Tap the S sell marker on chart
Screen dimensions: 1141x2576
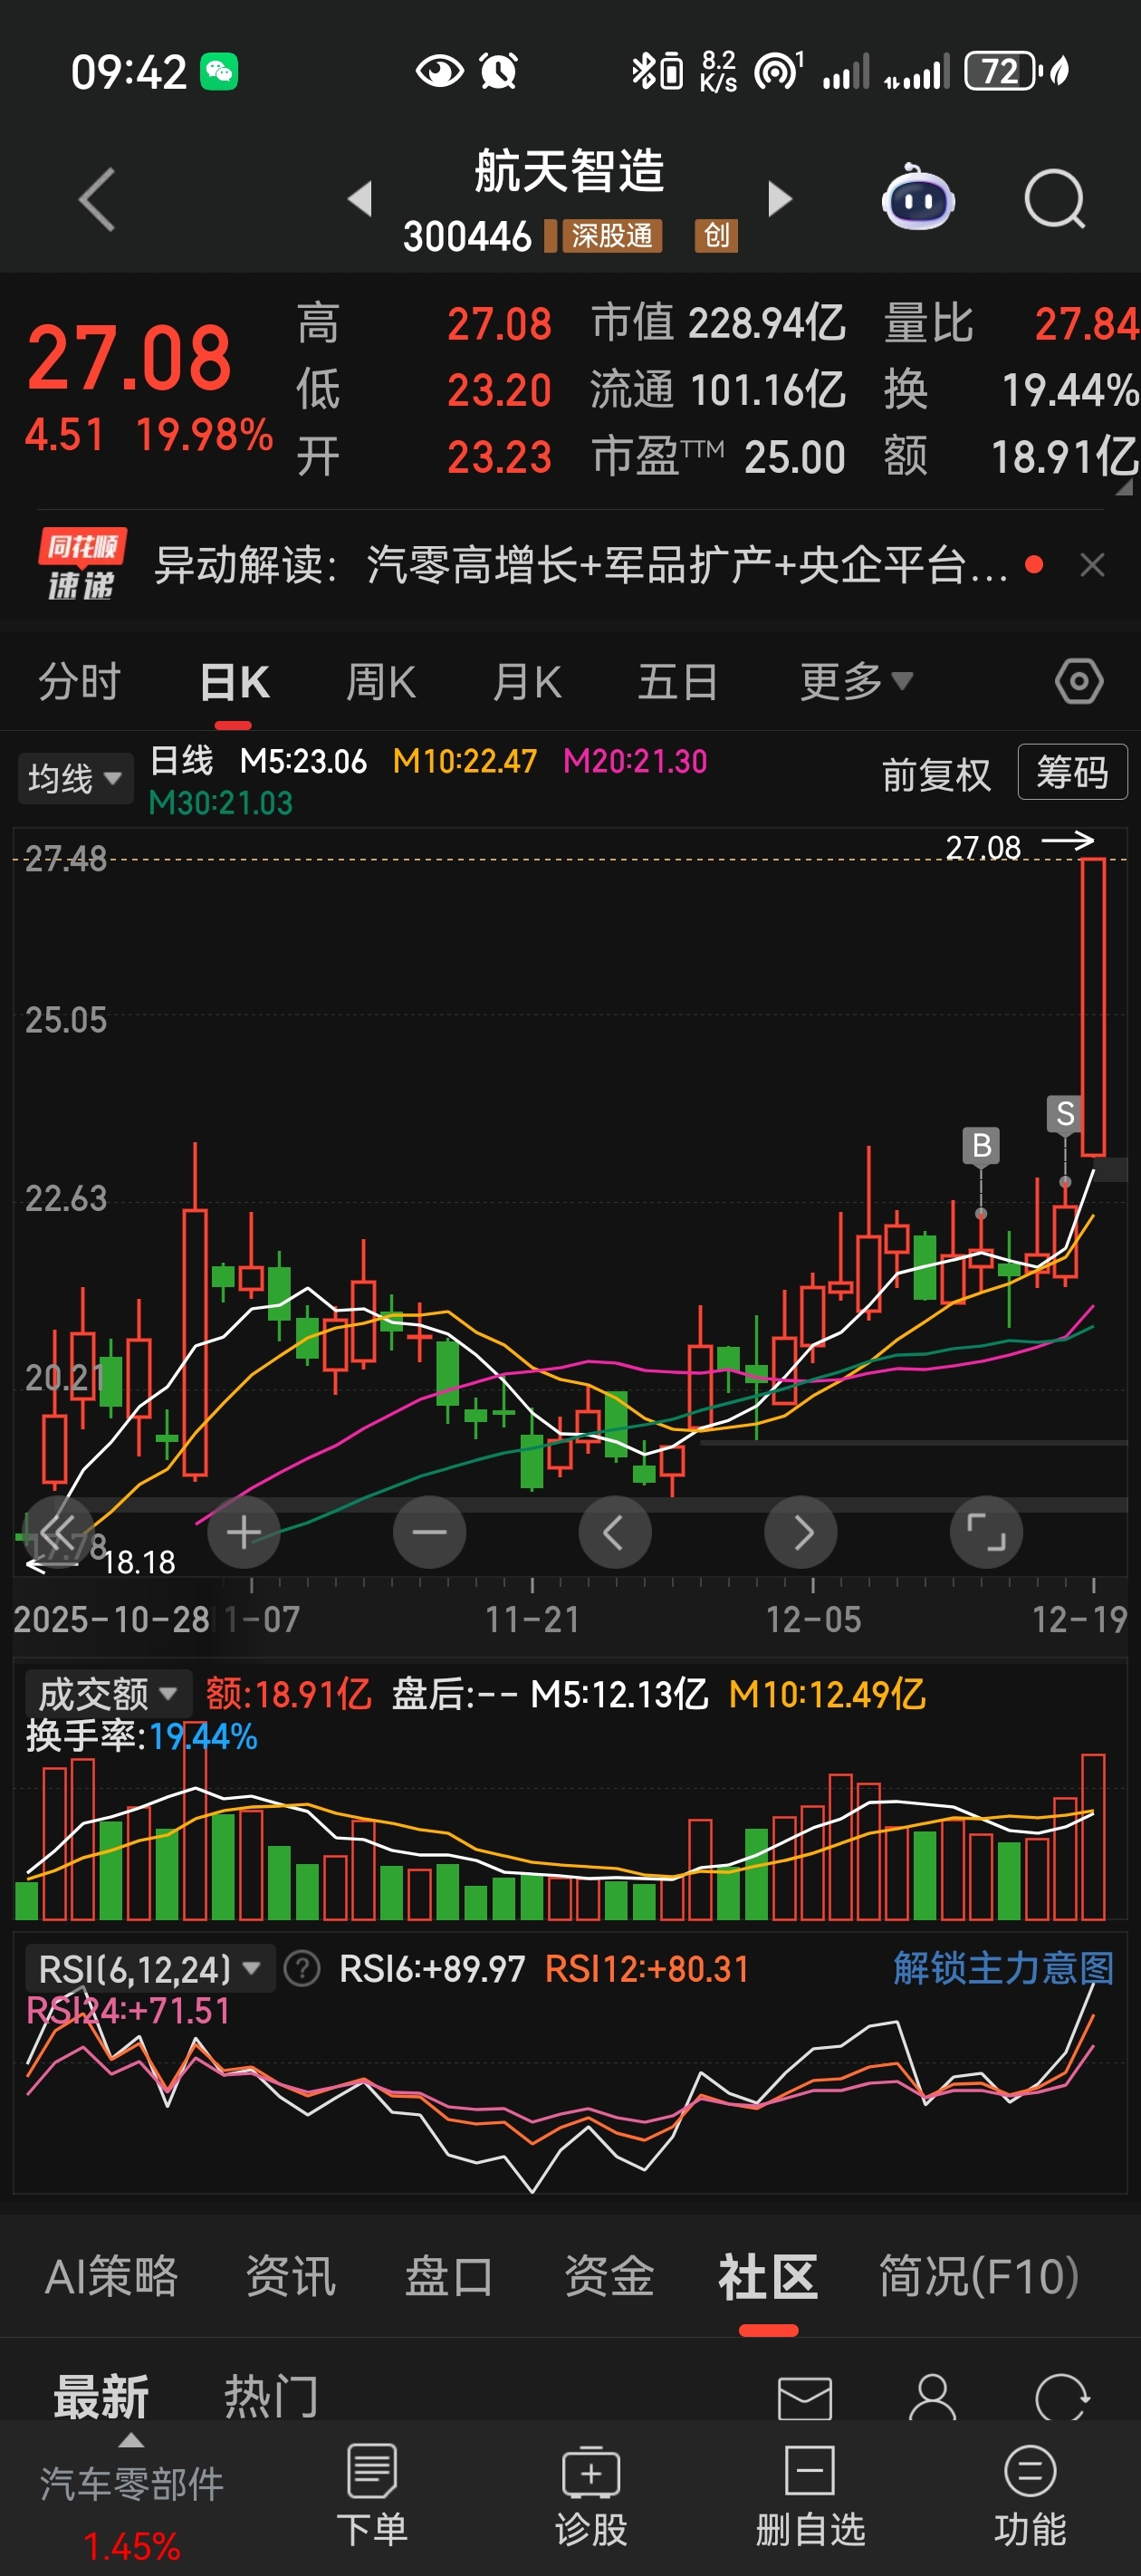click(x=1065, y=1113)
